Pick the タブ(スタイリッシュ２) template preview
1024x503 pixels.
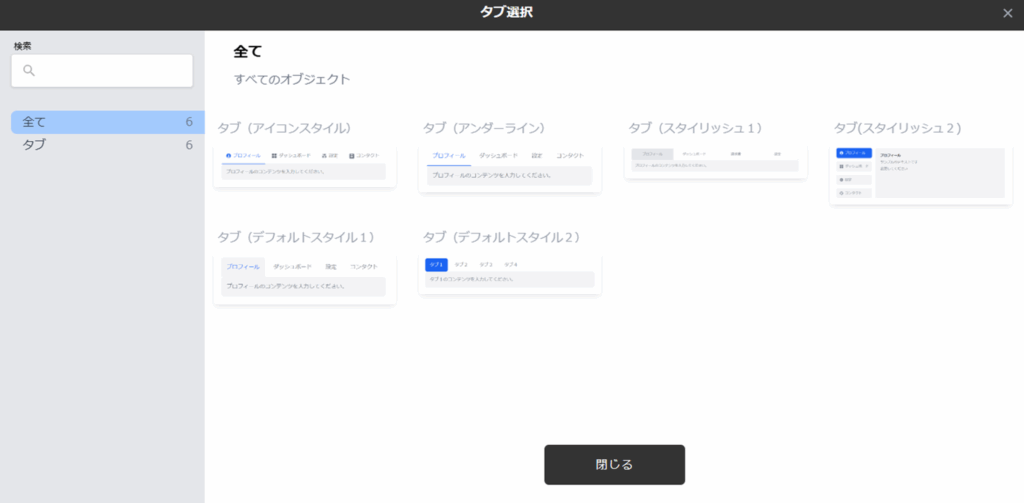click(x=921, y=174)
